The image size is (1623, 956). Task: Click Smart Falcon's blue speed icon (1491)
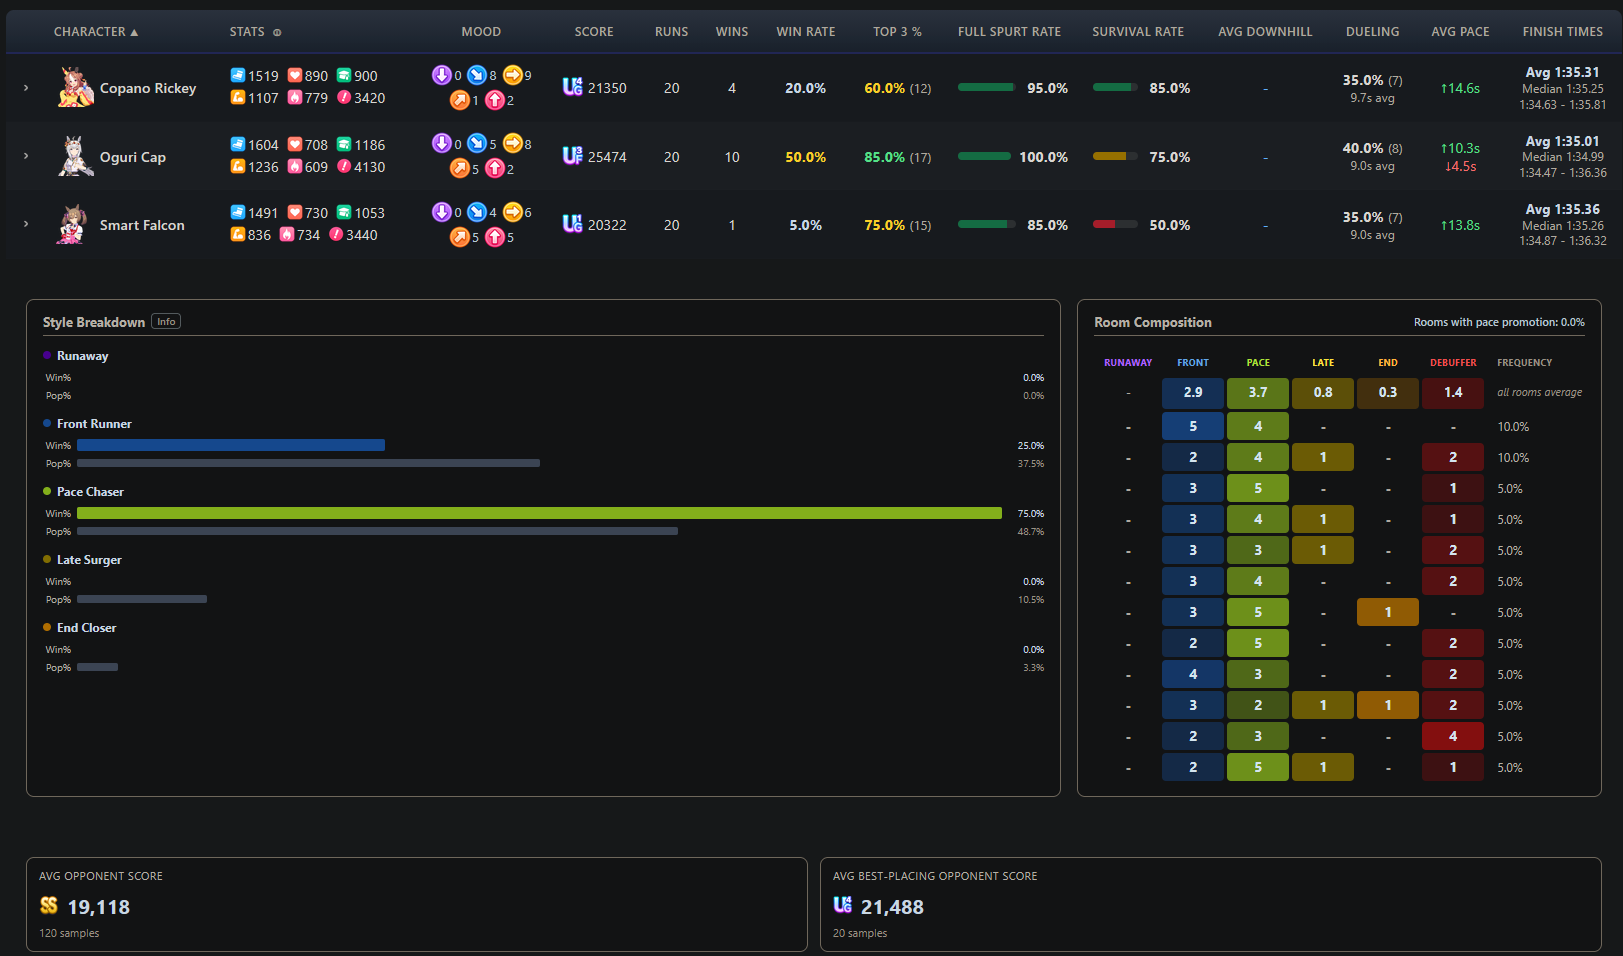(x=238, y=212)
